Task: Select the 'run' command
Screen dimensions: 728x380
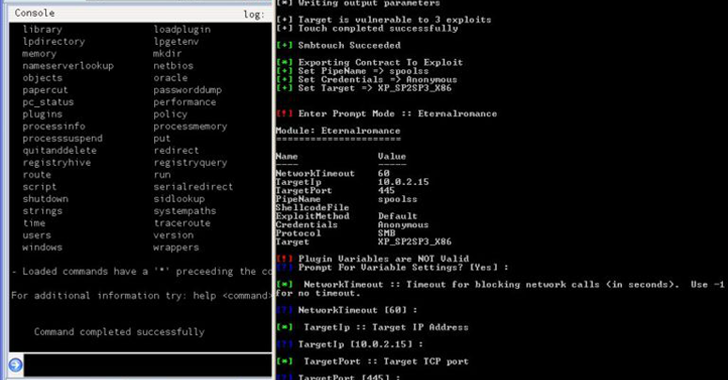Action: [162, 175]
